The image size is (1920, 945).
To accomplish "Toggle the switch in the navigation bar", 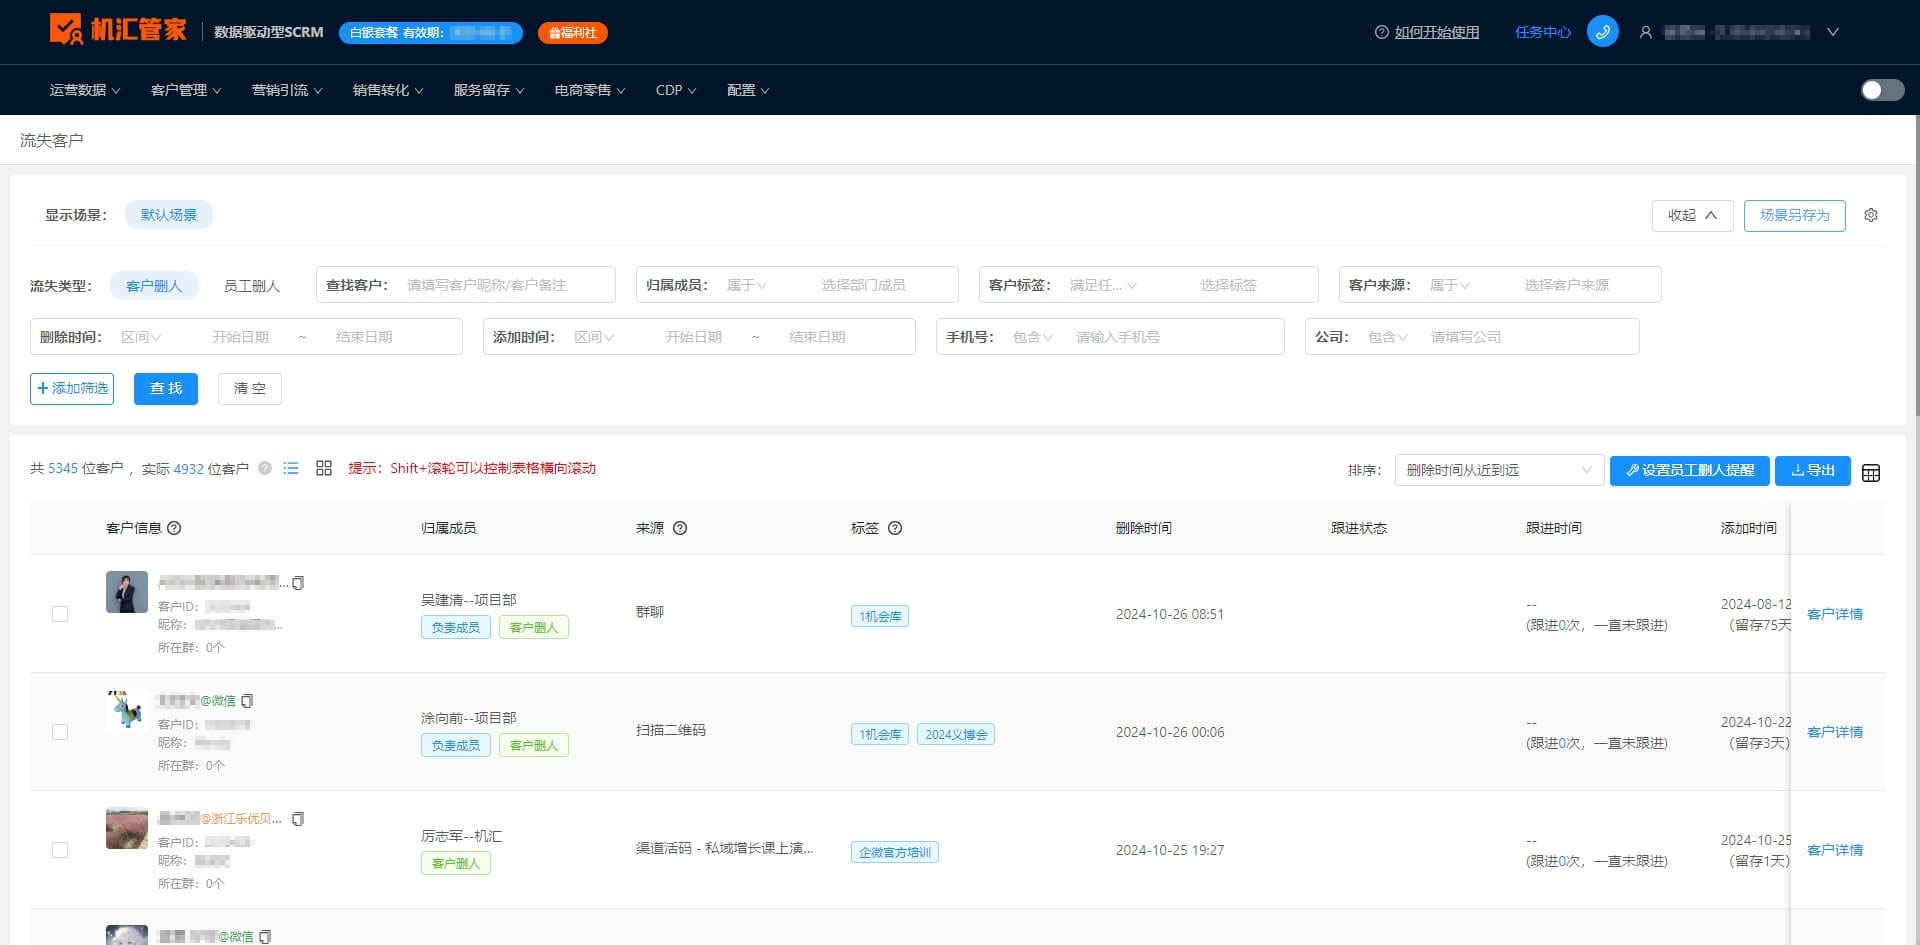I will [x=1882, y=90].
